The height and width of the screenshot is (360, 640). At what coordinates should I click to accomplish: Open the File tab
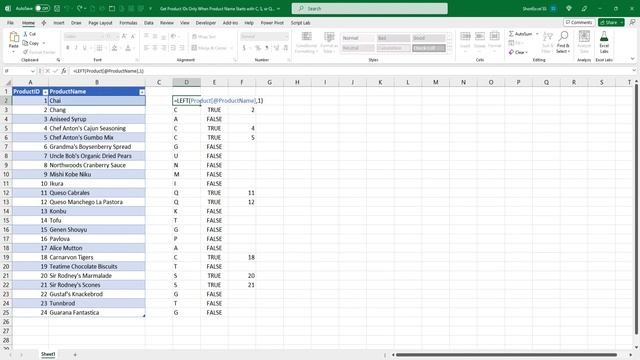(x=11, y=23)
